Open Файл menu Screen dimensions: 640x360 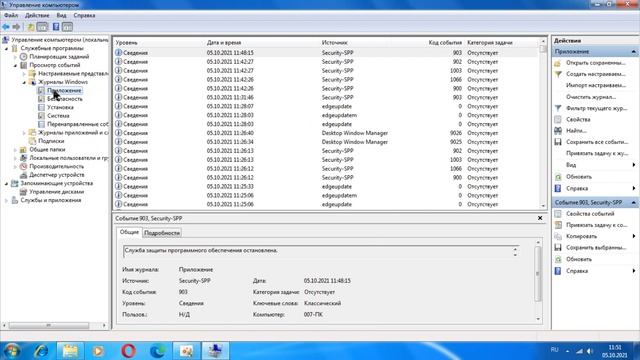tap(11, 15)
